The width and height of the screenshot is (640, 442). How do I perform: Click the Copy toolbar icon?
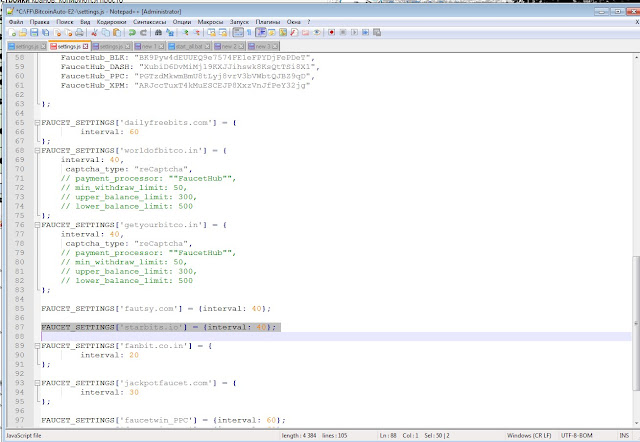[x=106, y=32]
